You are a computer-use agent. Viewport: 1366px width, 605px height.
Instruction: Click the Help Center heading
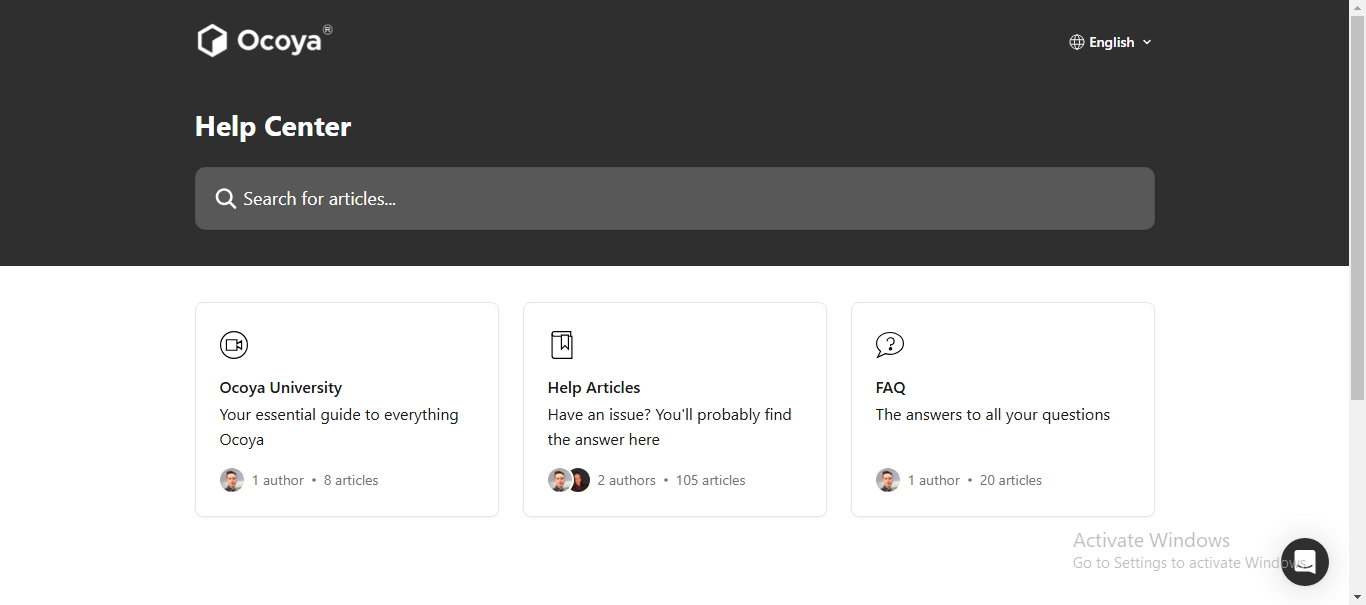pos(273,126)
